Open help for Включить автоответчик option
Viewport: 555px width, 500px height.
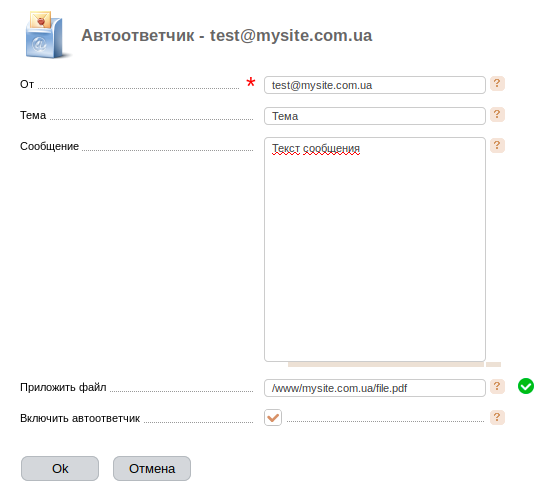pyautogui.click(x=497, y=418)
